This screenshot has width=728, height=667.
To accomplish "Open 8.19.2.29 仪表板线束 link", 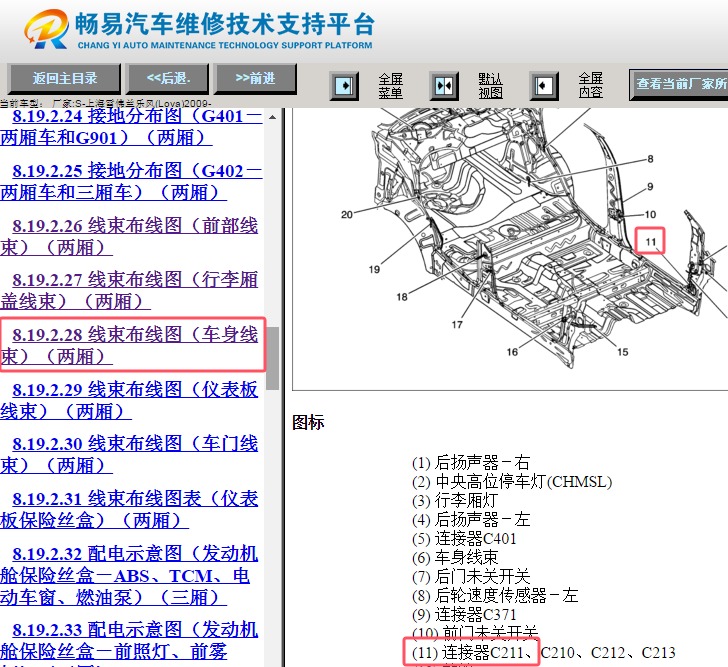I will (129, 400).
